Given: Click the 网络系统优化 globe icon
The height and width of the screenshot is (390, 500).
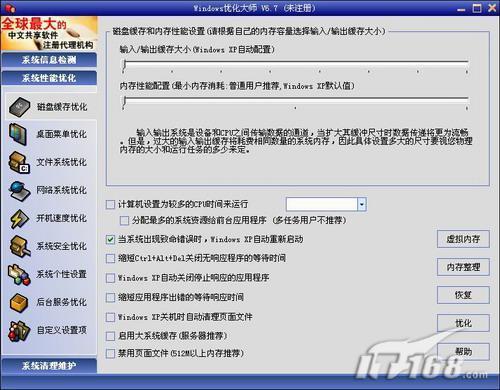Looking at the screenshot, I should tap(19, 190).
